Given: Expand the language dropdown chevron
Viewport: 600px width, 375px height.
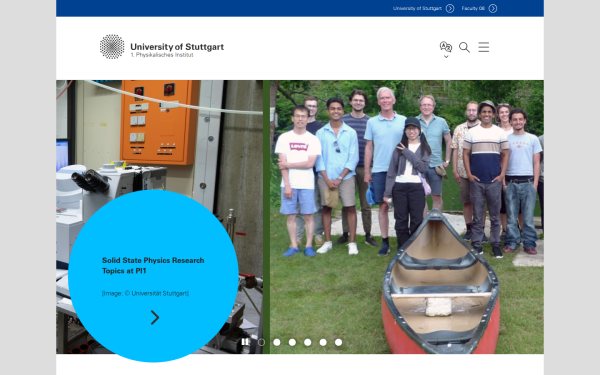Looking at the screenshot, I should (x=446, y=57).
